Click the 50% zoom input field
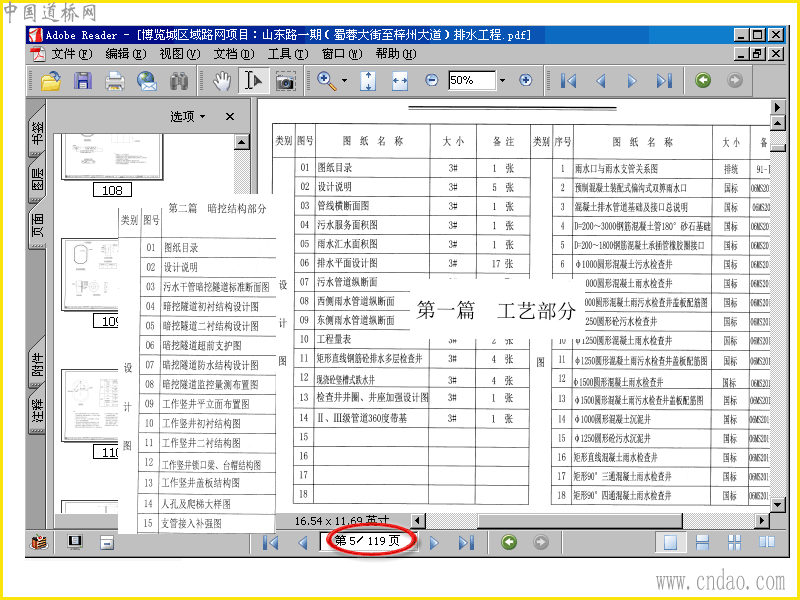Viewport: 800px width, 600px height. (x=472, y=81)
